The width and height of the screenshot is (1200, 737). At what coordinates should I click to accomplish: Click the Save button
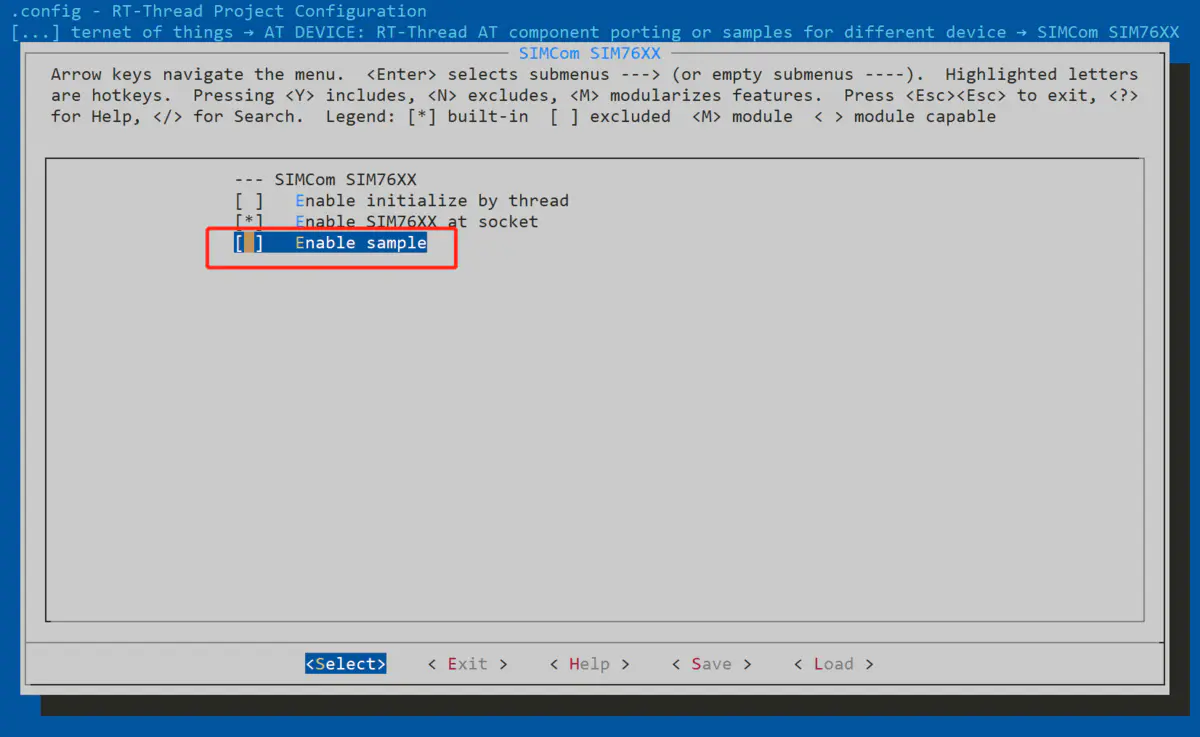711,664
